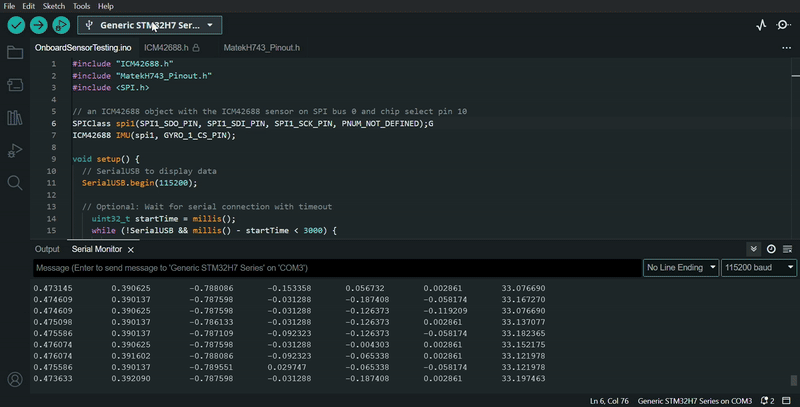
Task: Click the 'void setup() {' code line
Action: tap(106, 159)
